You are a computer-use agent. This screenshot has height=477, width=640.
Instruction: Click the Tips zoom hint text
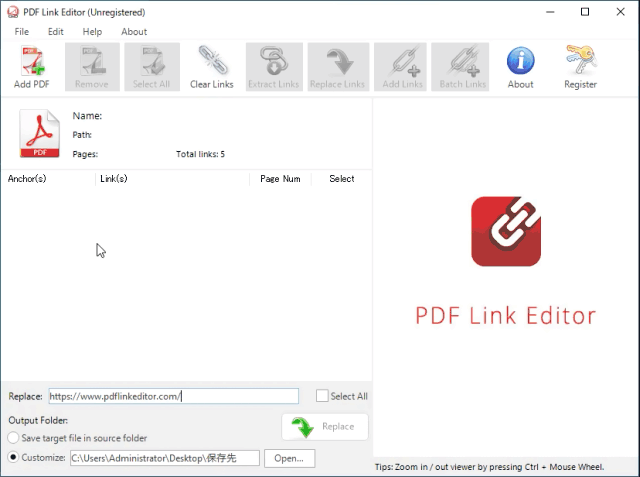(489, 467)
